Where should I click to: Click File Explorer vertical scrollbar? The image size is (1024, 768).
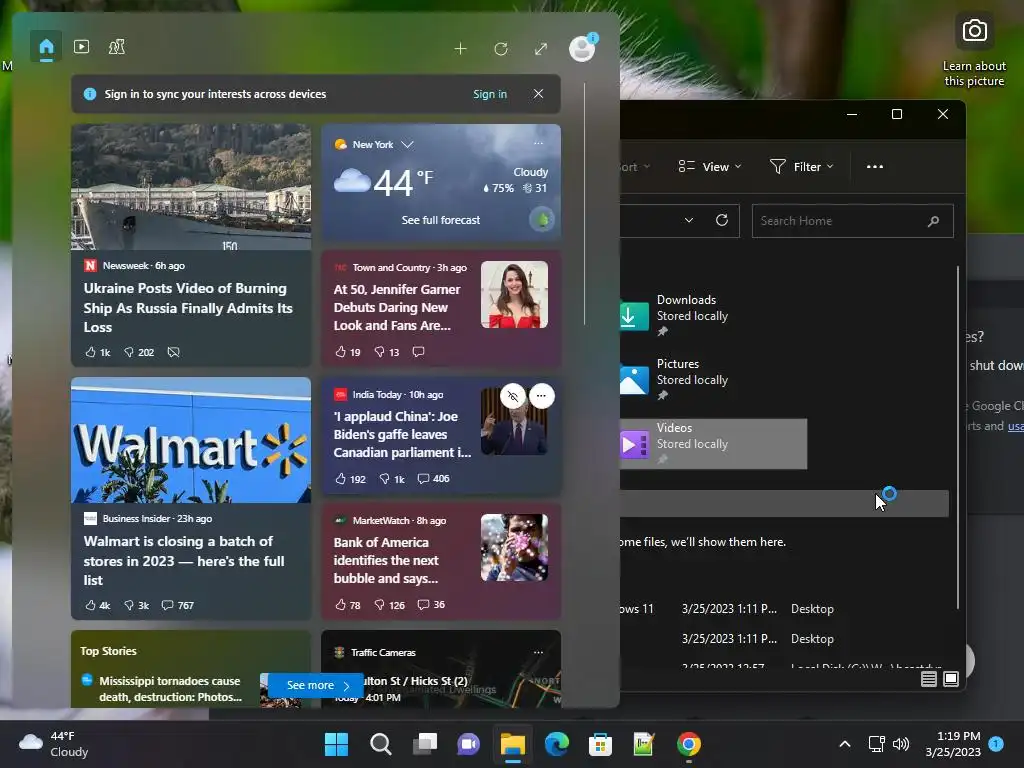957,438
